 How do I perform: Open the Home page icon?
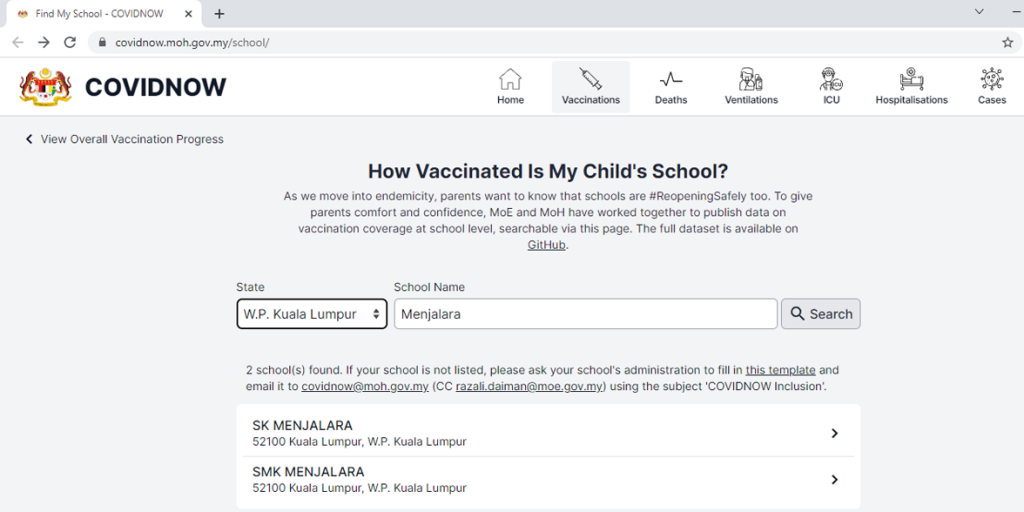pyautogui.click(x=510, y=80)
